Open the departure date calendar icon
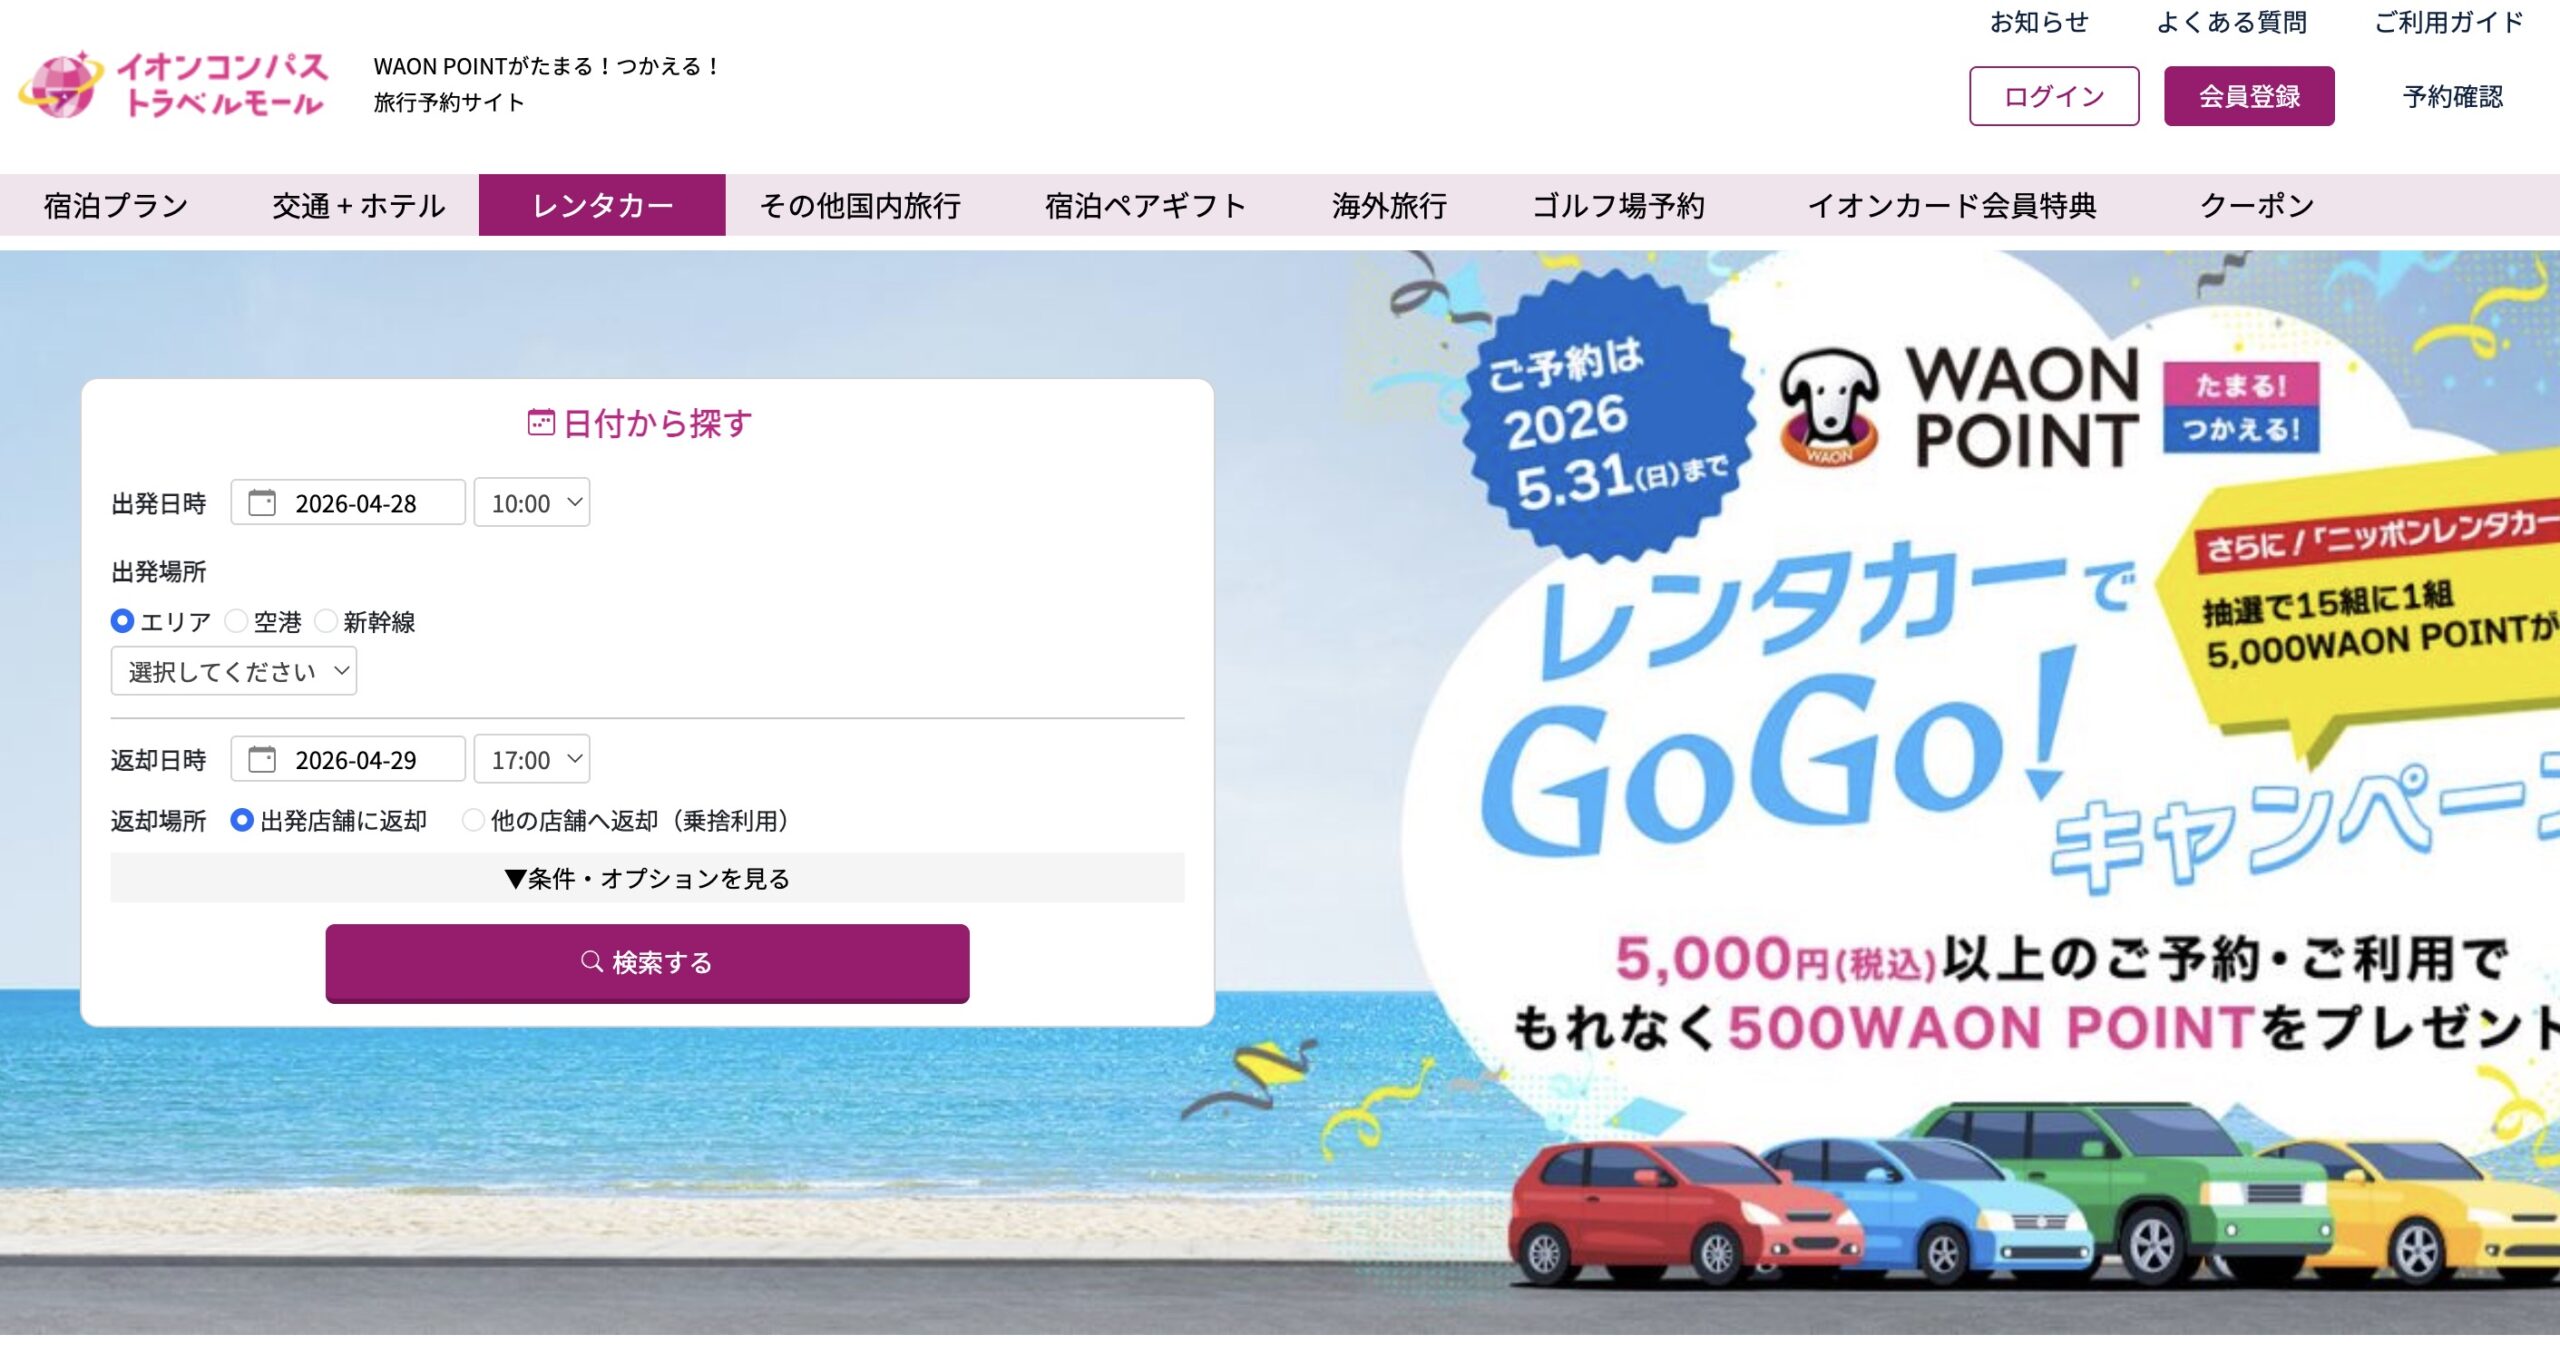 (x=262, y=502)
